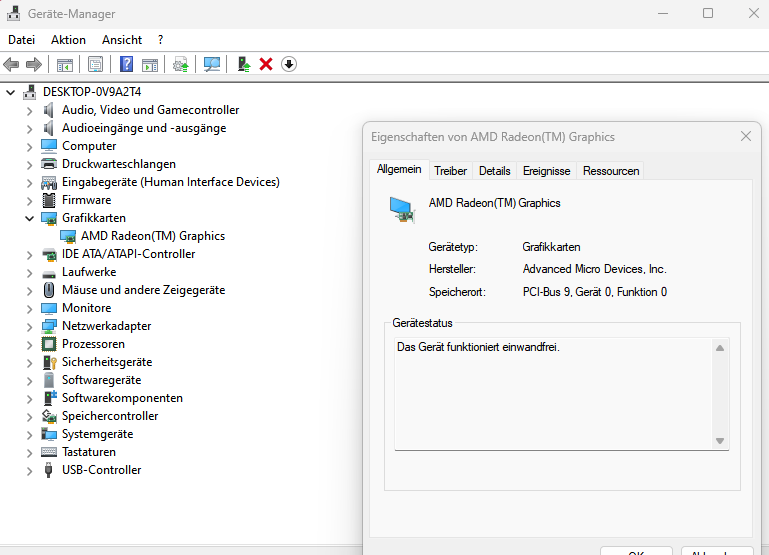Select the Netzwerkadapter label
The height and width of the screenshot is (555, 769).
(106, 326)
